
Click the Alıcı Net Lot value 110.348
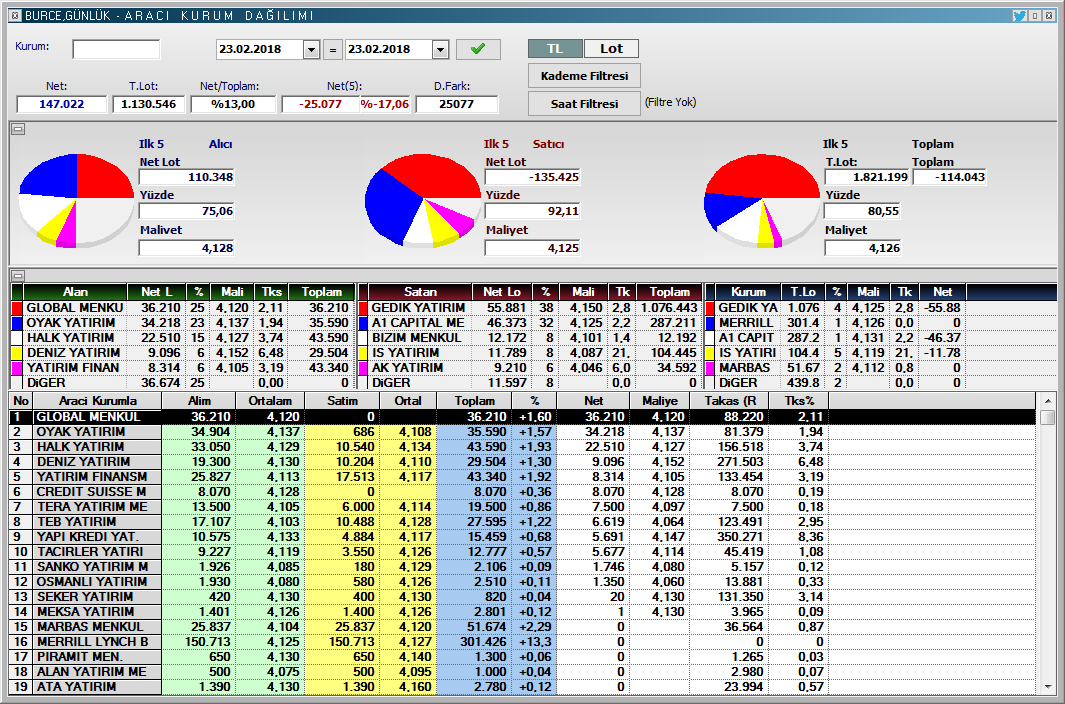(187, 177)
